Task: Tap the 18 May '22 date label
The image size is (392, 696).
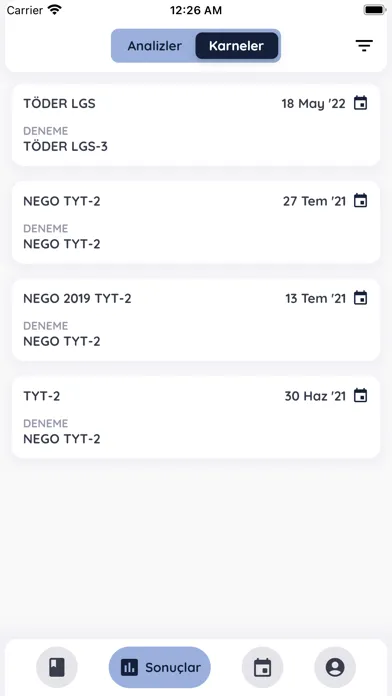Action: (x=313, y=103)
